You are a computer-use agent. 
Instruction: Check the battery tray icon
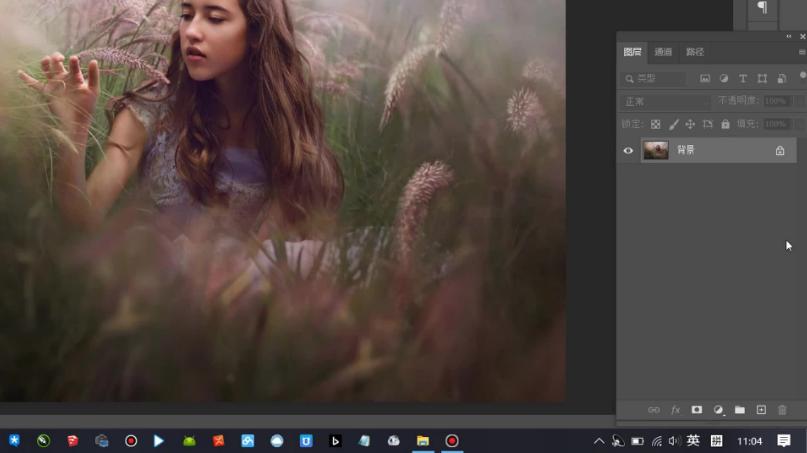pos(637,441)
